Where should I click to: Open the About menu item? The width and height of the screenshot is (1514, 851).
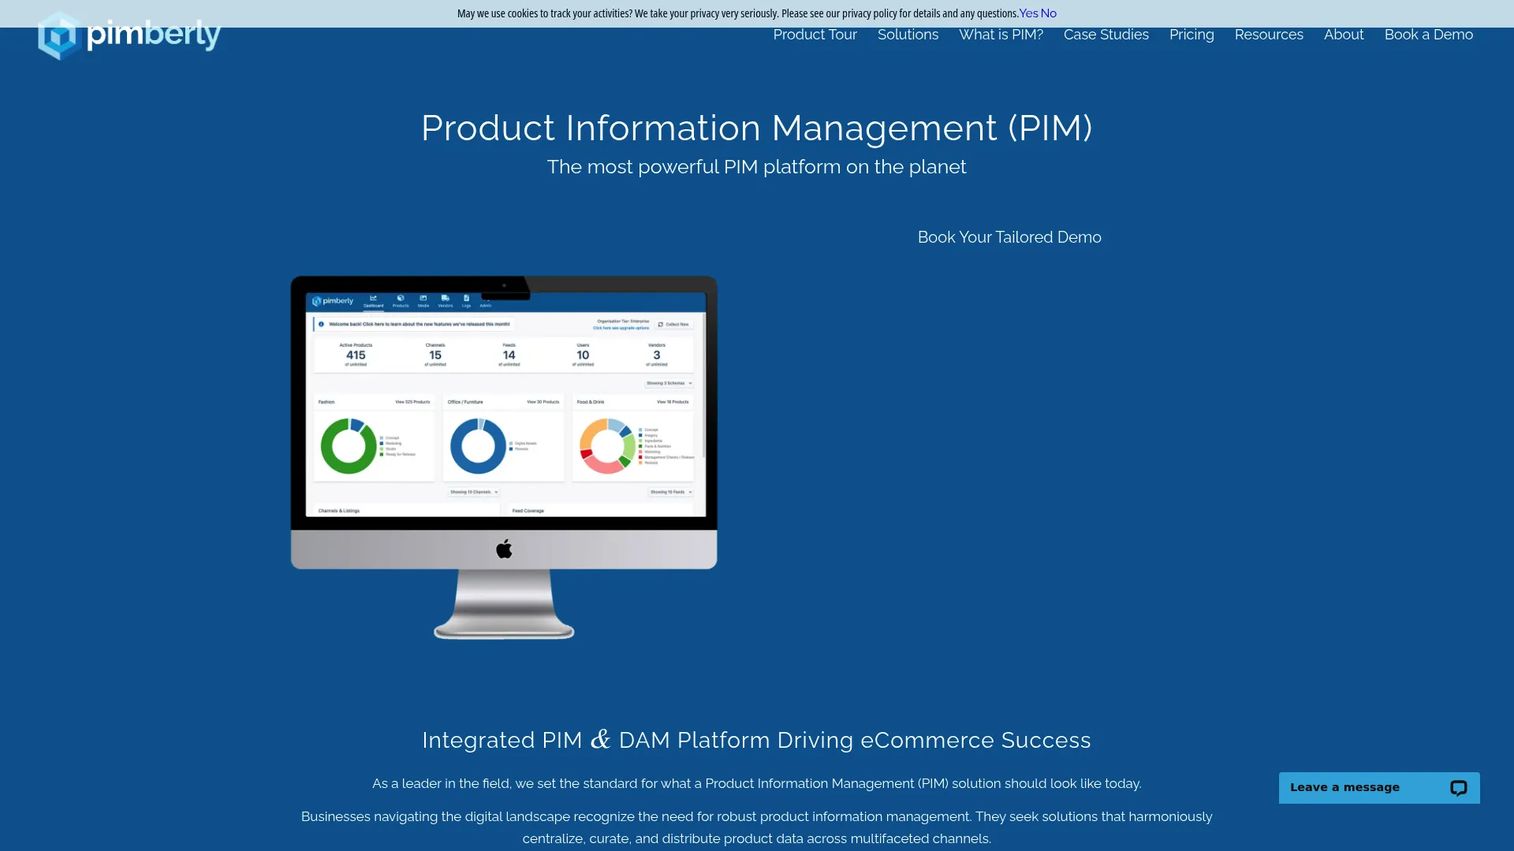[x=1344, y=35]
